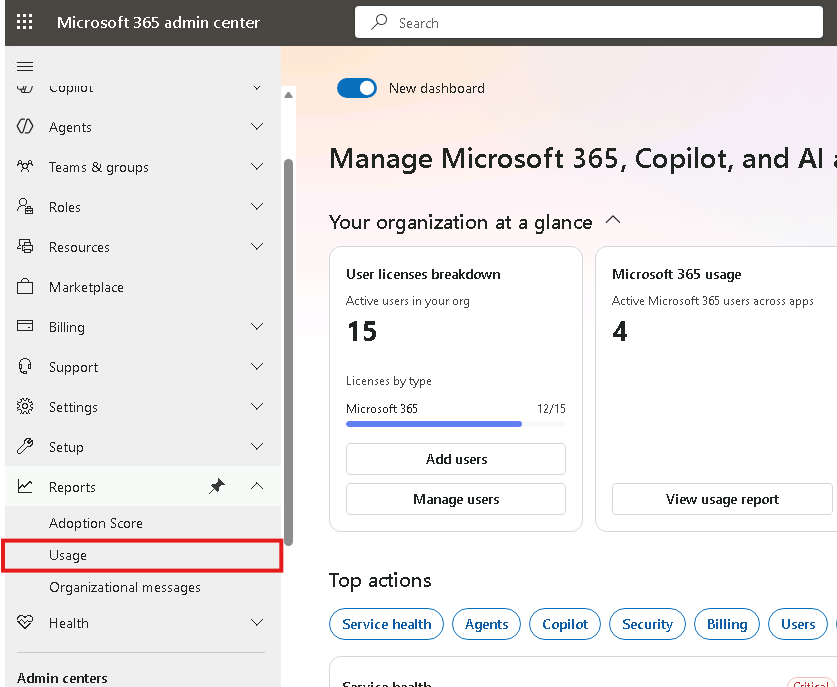Open Adoption Score under Reports
This screenshot has height=687, width=837.
(96, 523)
